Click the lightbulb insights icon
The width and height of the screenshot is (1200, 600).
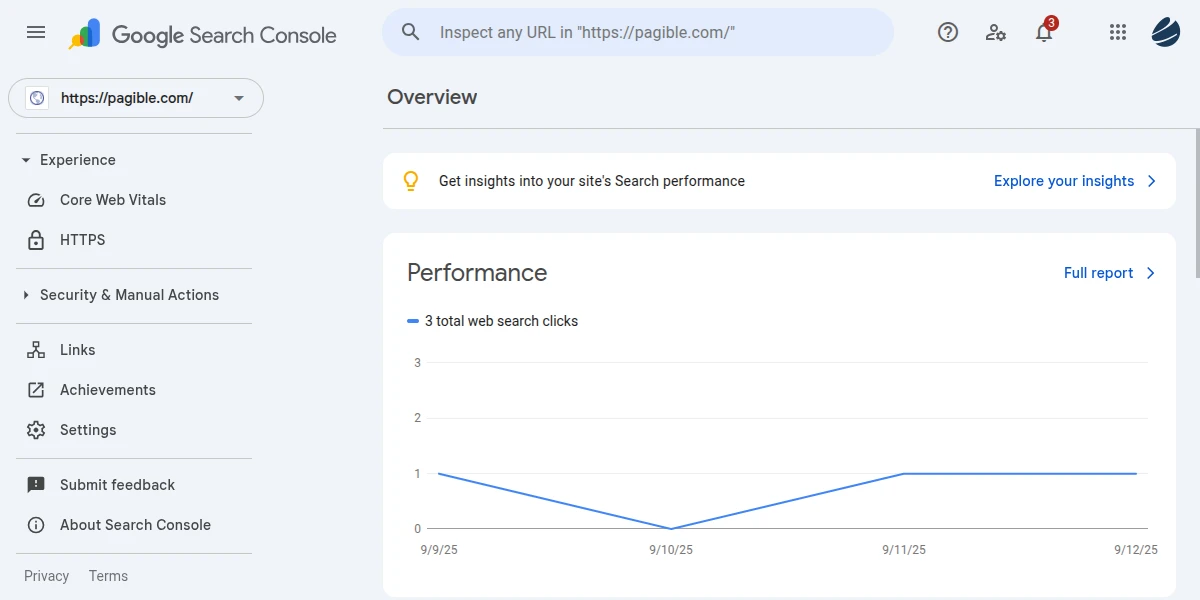[410, 181]
